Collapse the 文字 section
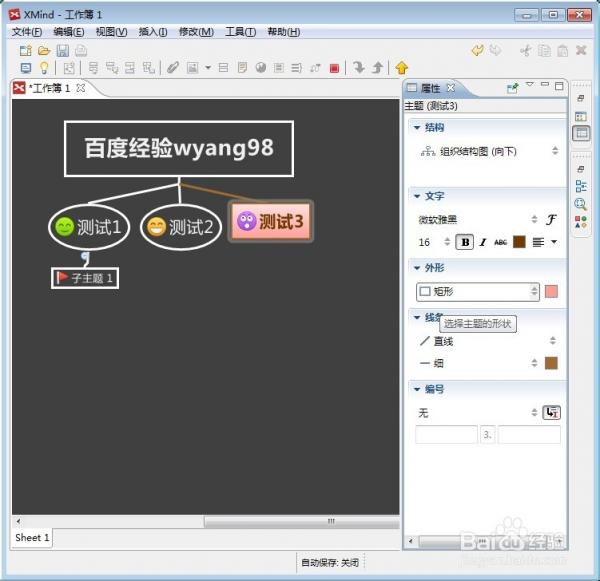This screenshot has width=600, height=581. pyautogui.click(x=417, y=196)
